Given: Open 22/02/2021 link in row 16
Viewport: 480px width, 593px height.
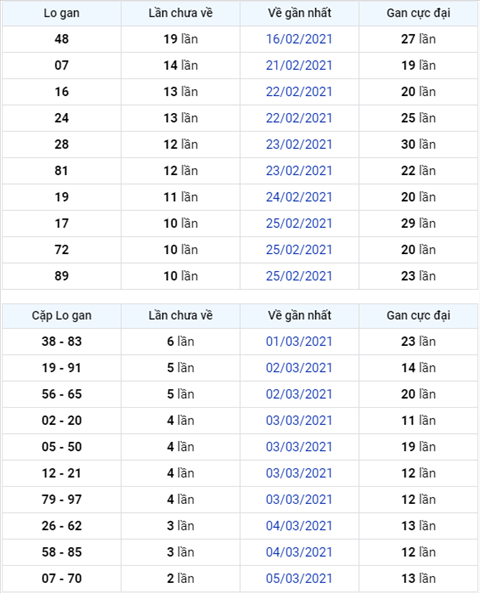Looking at the screenshot, I should pyautogui.click(x=299, y=92).
